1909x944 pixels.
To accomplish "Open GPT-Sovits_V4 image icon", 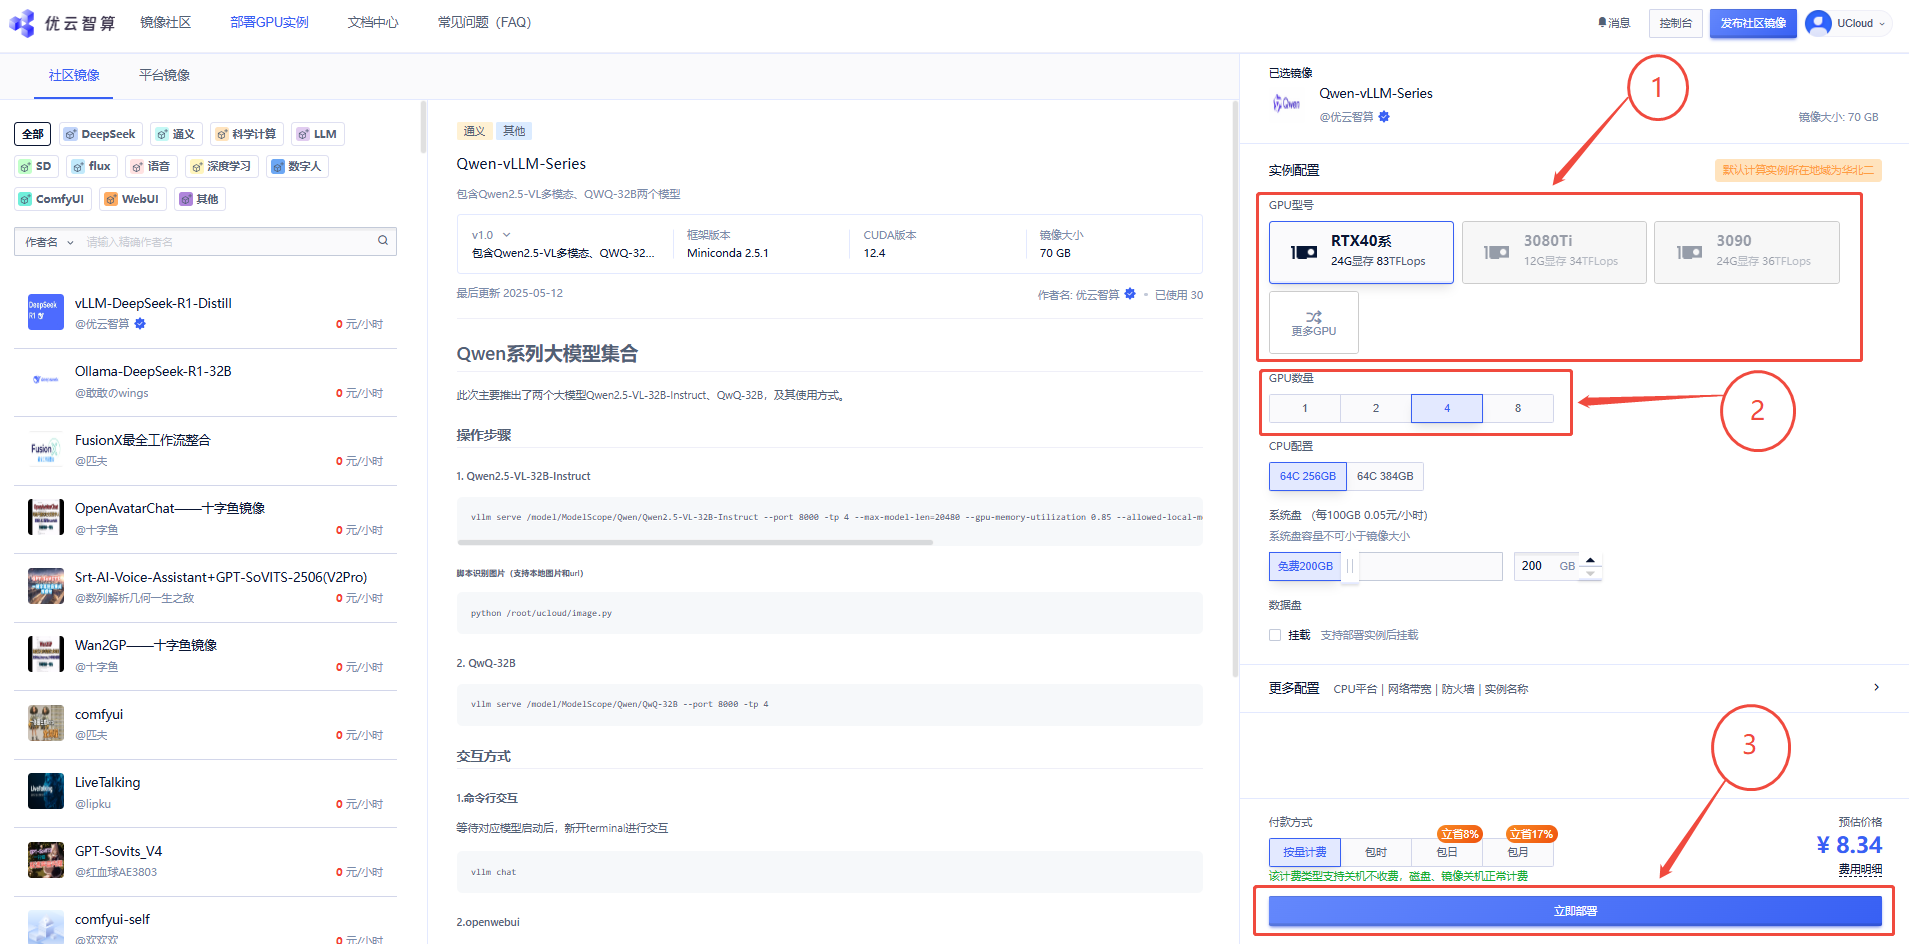I will [46, 860].
